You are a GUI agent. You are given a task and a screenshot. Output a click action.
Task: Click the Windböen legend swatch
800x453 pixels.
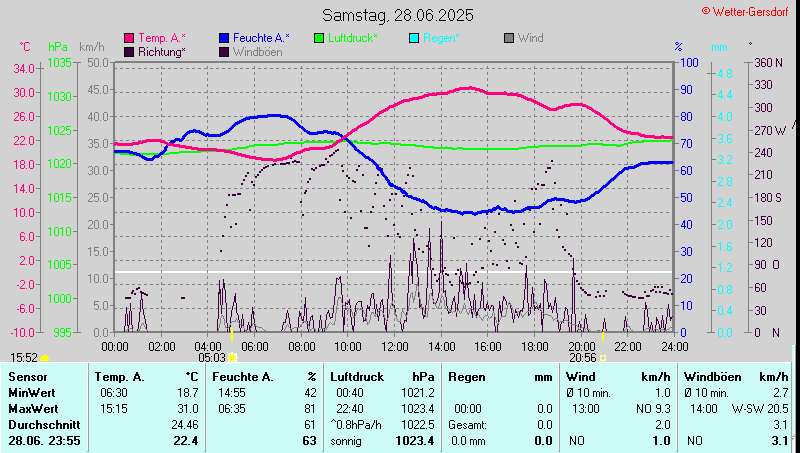[x=224, y=52]
